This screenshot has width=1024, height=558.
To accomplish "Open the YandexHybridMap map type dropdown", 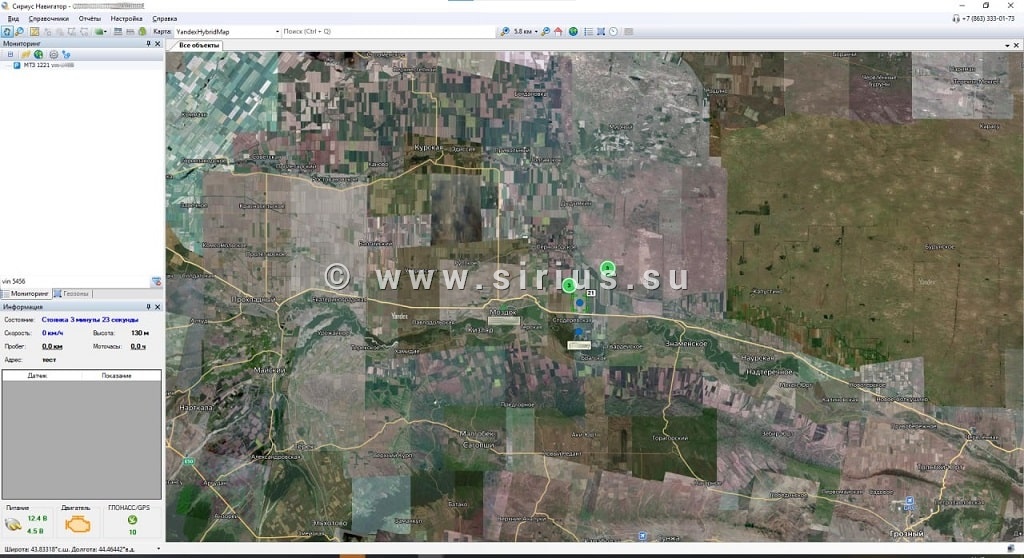I will tap(277, 32).
